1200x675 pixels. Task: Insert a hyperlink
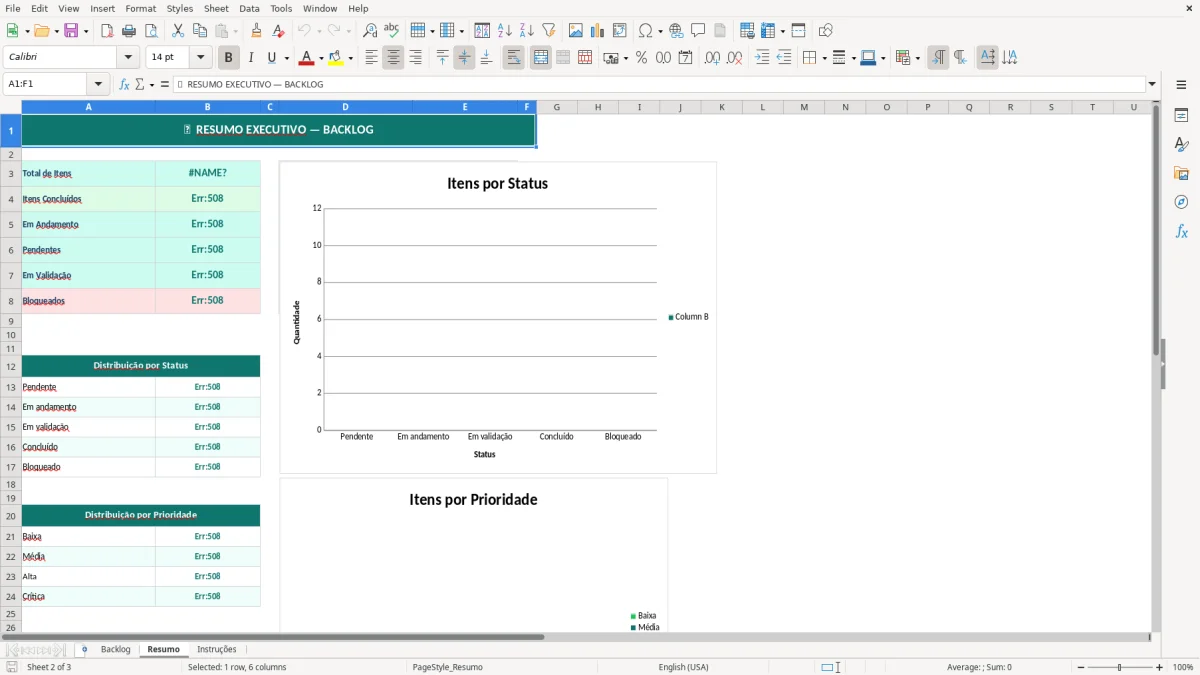[676, 31]
